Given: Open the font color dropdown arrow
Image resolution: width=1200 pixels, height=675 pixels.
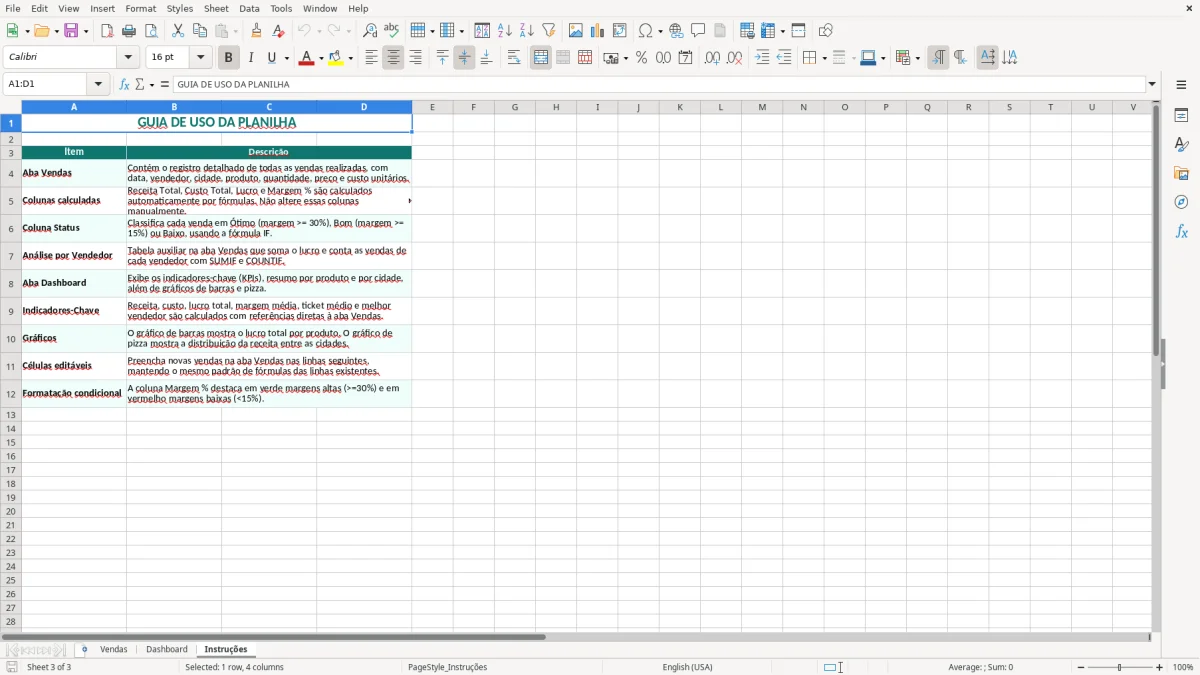Looking at the screenshot, I should click(x=321, y=58).
